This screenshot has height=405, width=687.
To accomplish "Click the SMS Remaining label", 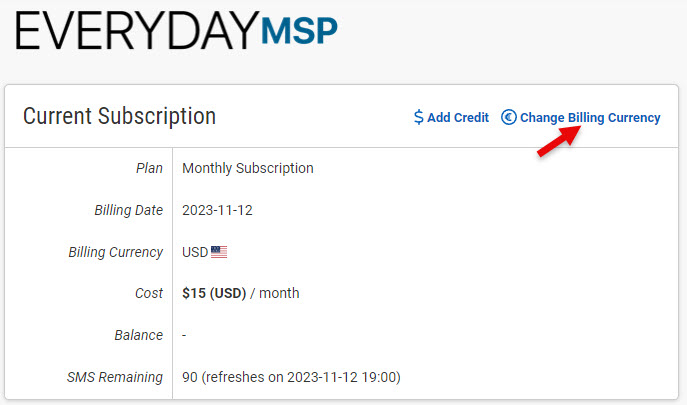I will click(x=114, y=377).
